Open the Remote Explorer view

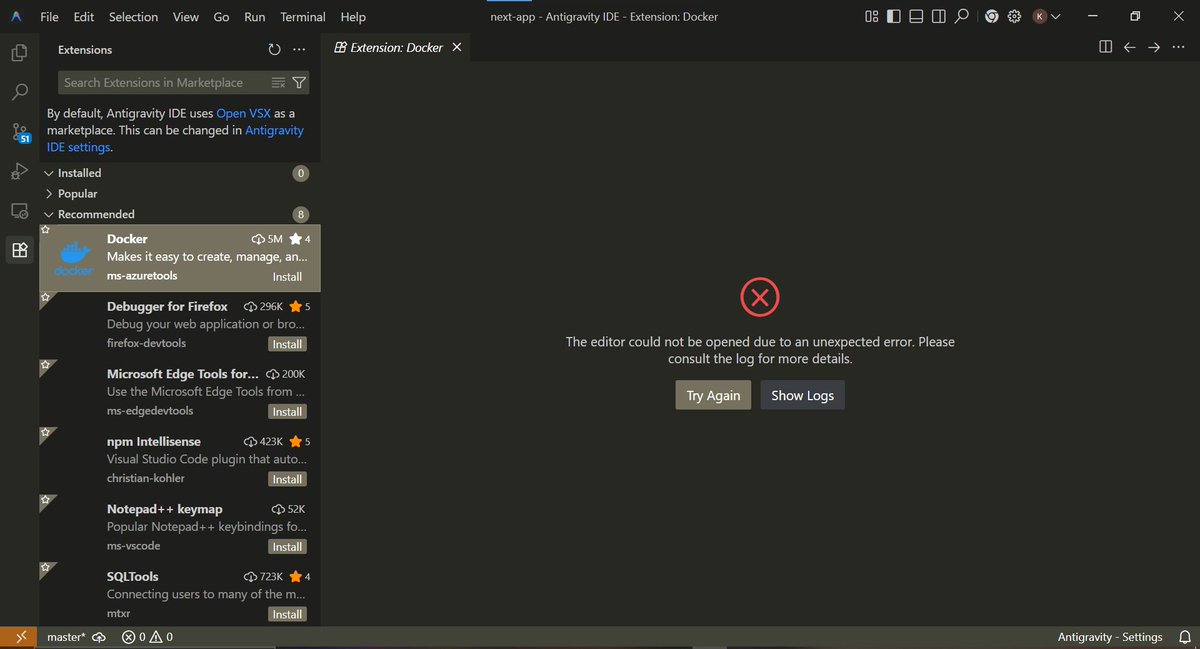[x=19, y=211]
